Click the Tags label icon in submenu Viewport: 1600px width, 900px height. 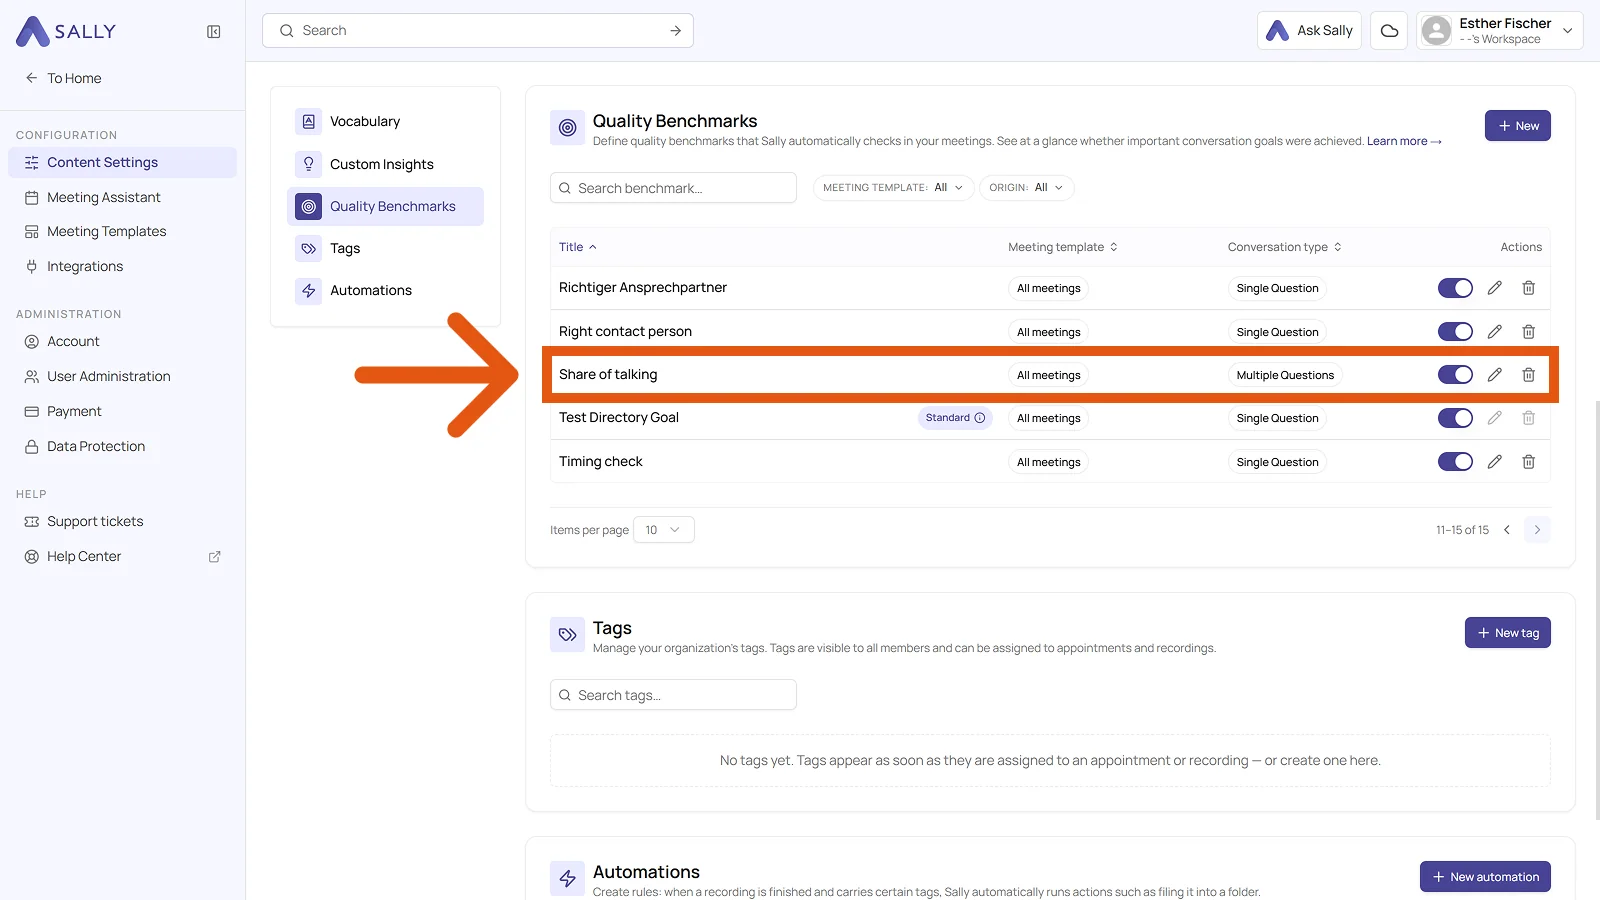coord(308,248)
